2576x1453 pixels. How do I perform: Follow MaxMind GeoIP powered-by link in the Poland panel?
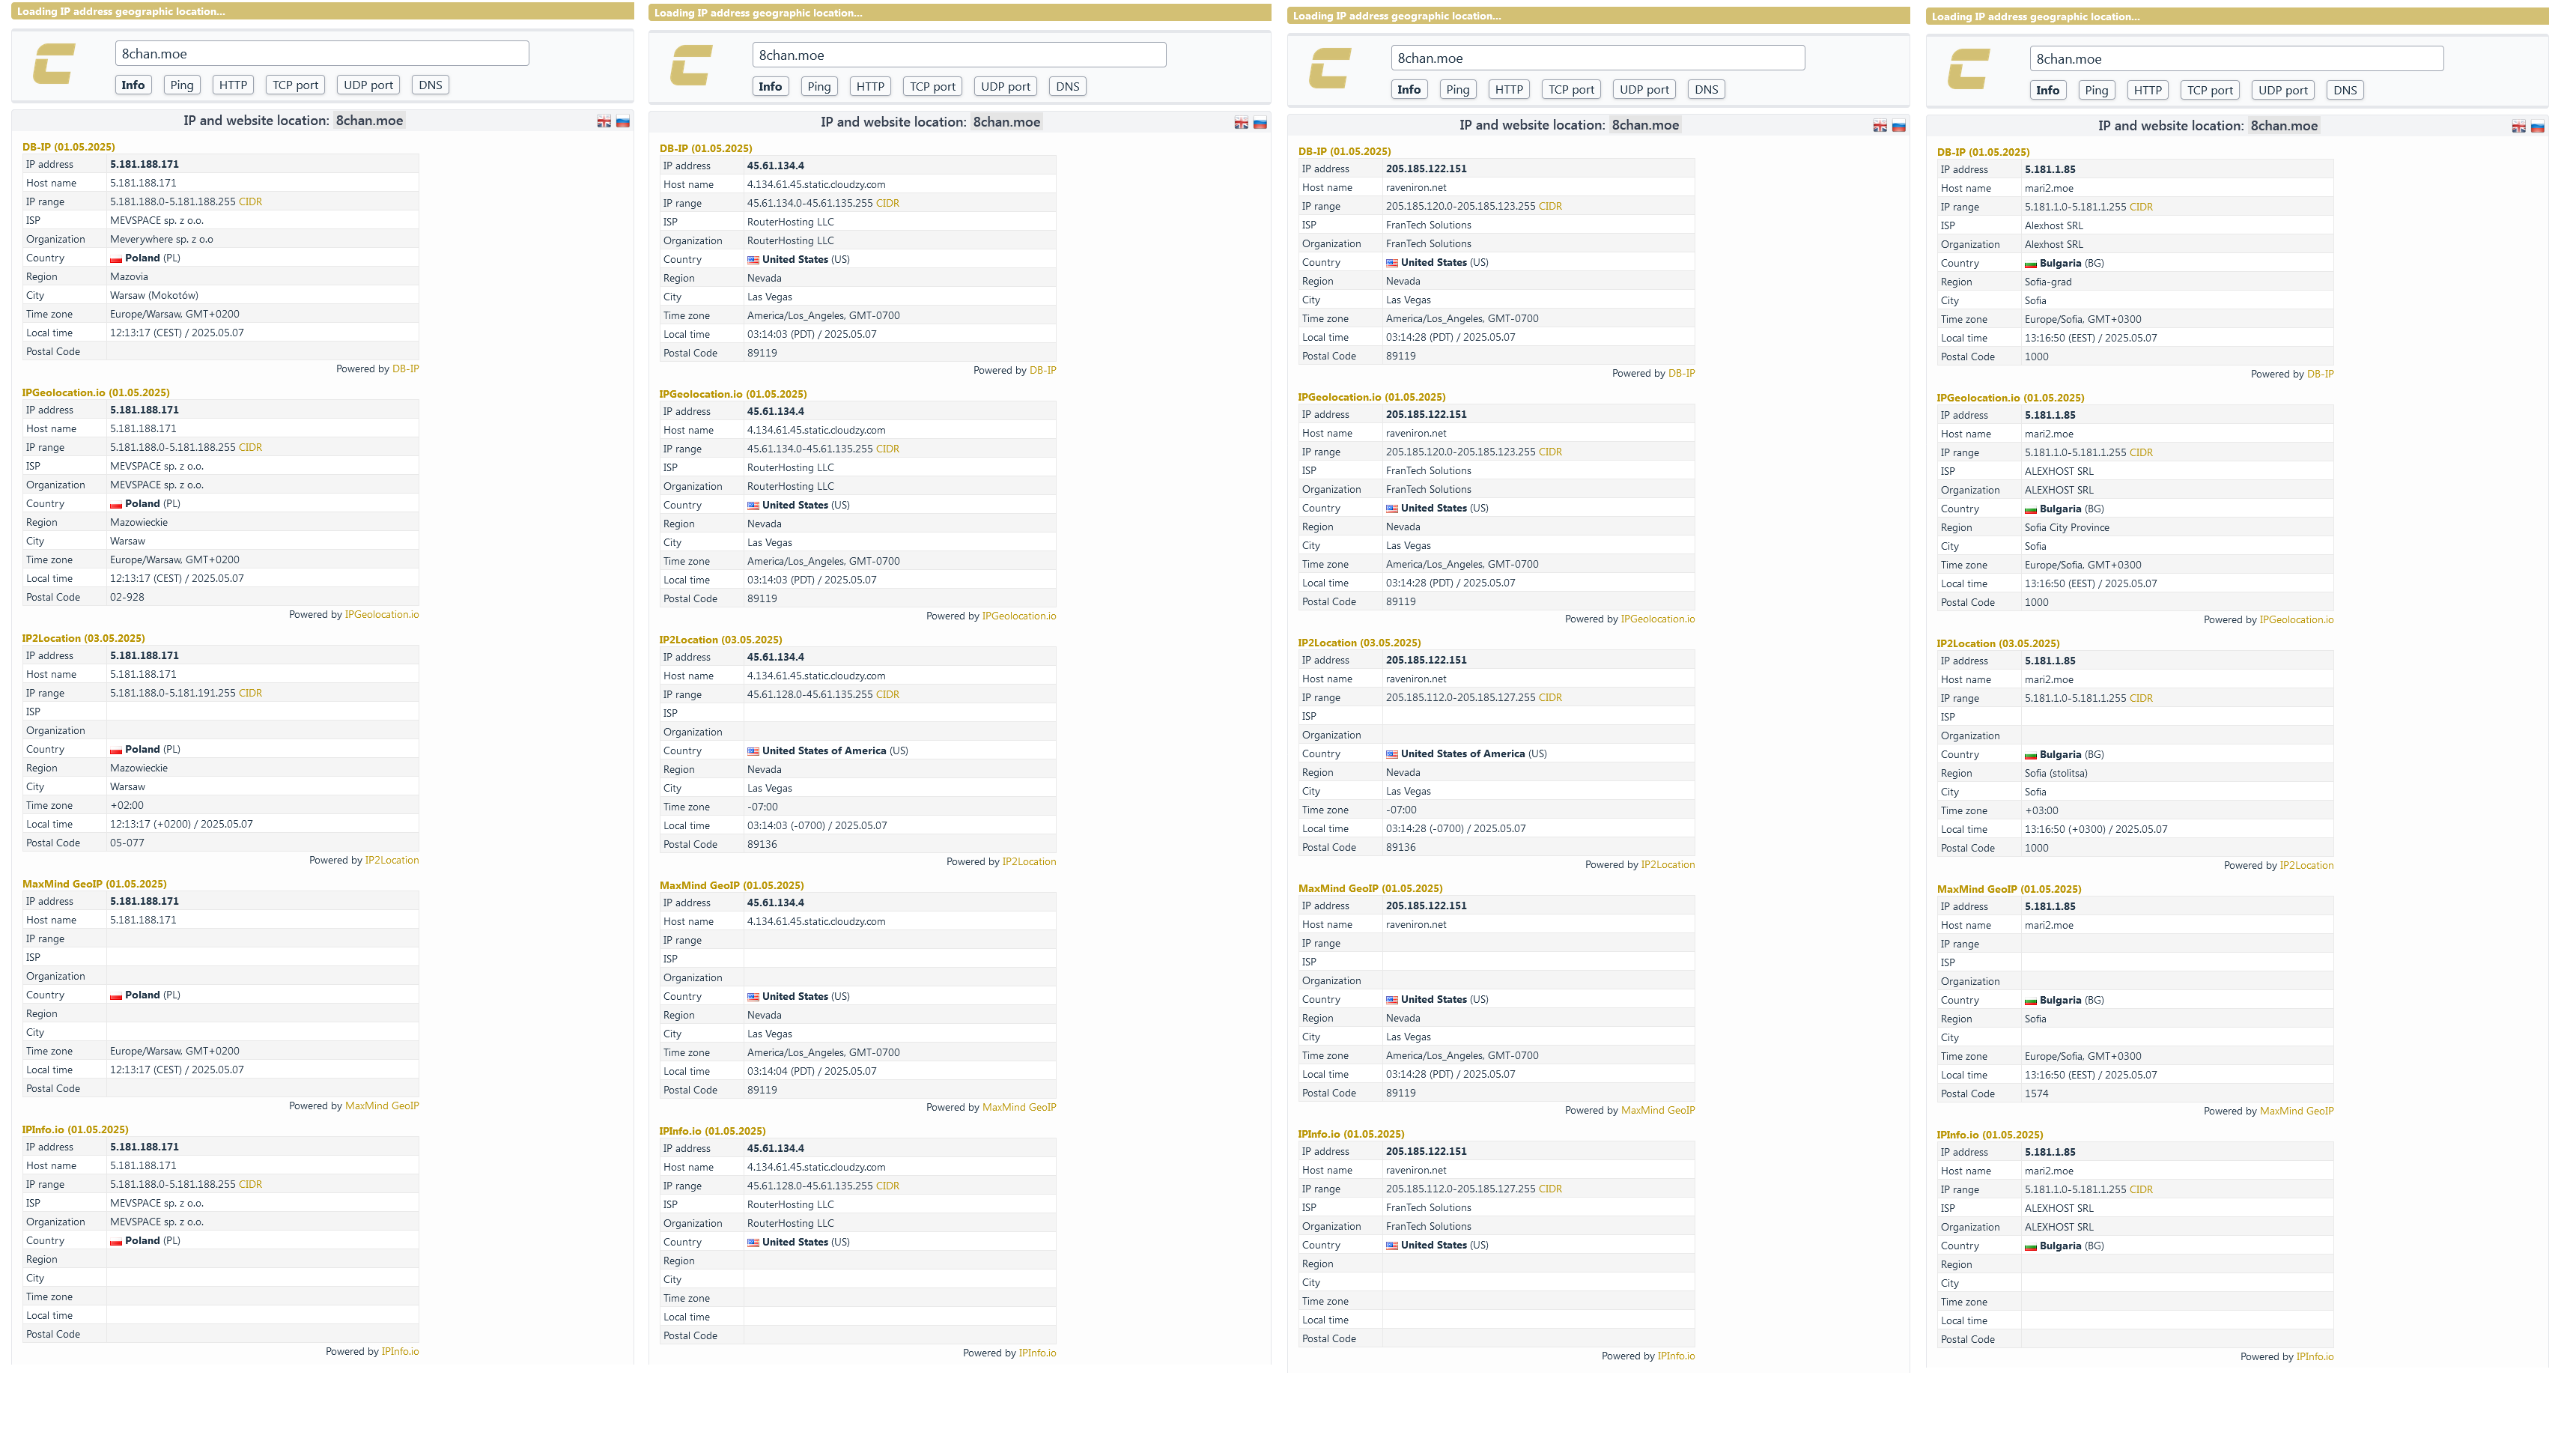(x=382, y=1106)
